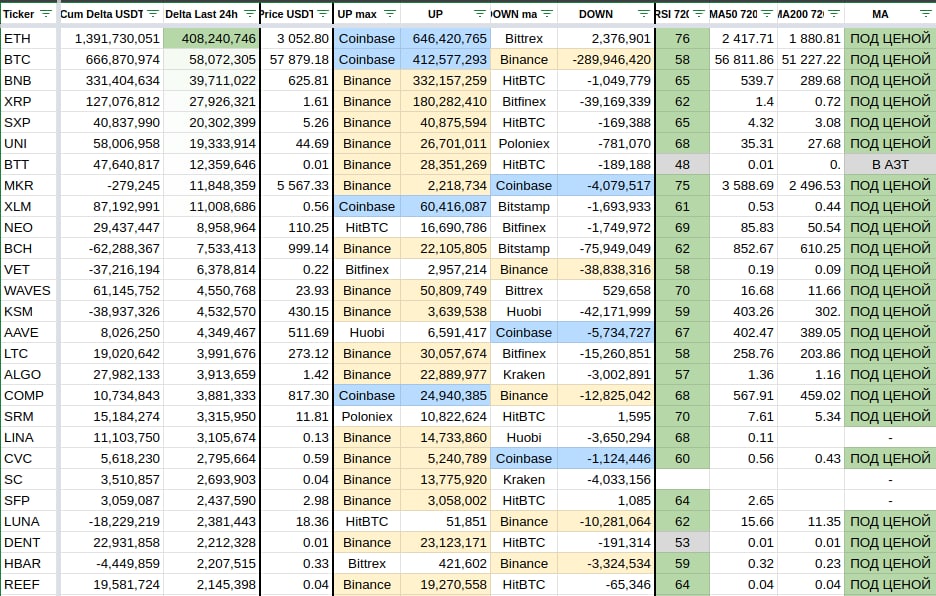Click Bitstamp cell in XLM row
This screenshot has height=596, width=936.
coord(524,207)
